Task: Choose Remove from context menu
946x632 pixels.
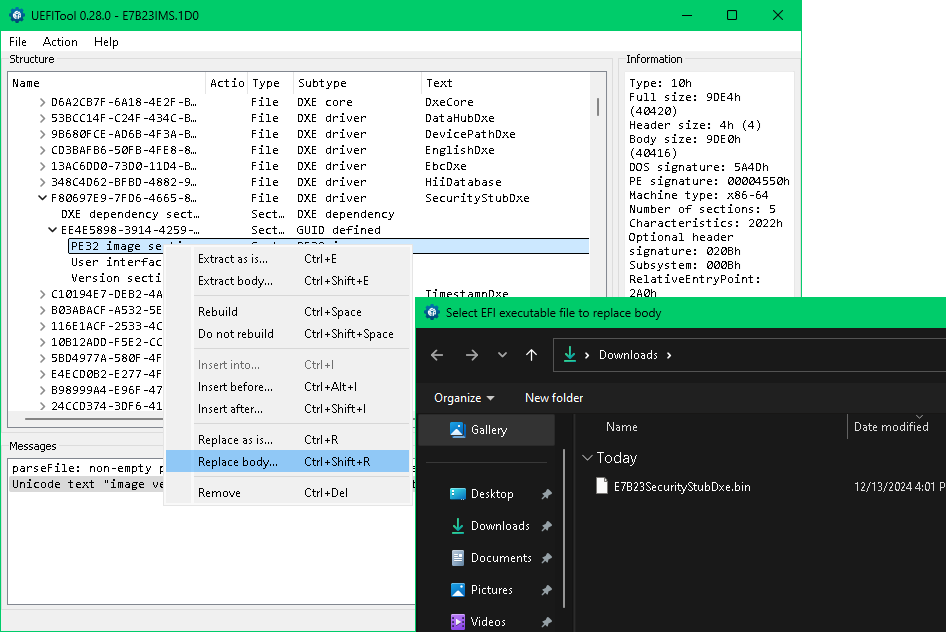Action: click(x=289, y=493)
